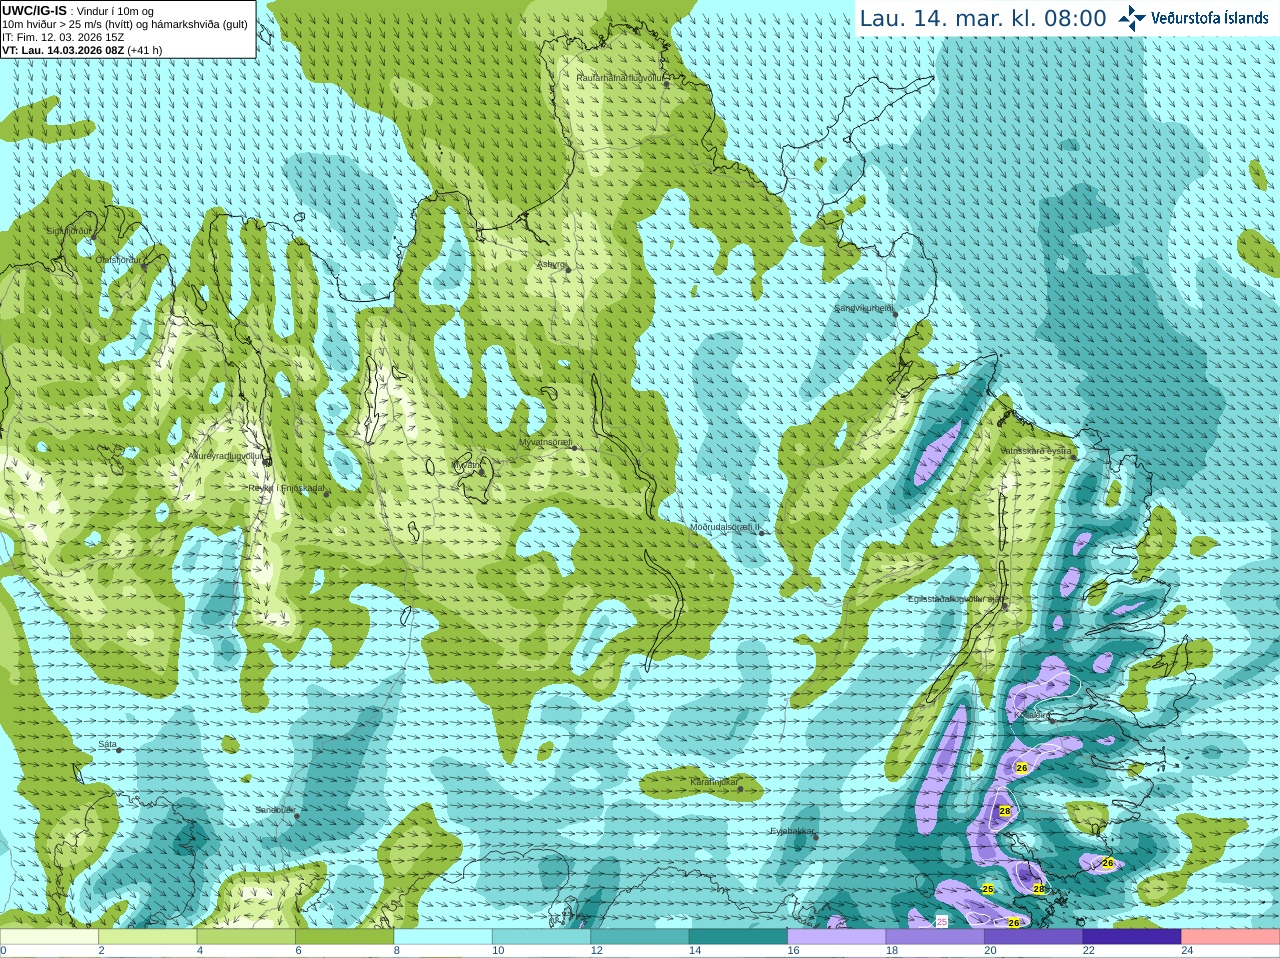Pick the 14–16 m/s dark teal legend swatch

click(x=739, y=937)
